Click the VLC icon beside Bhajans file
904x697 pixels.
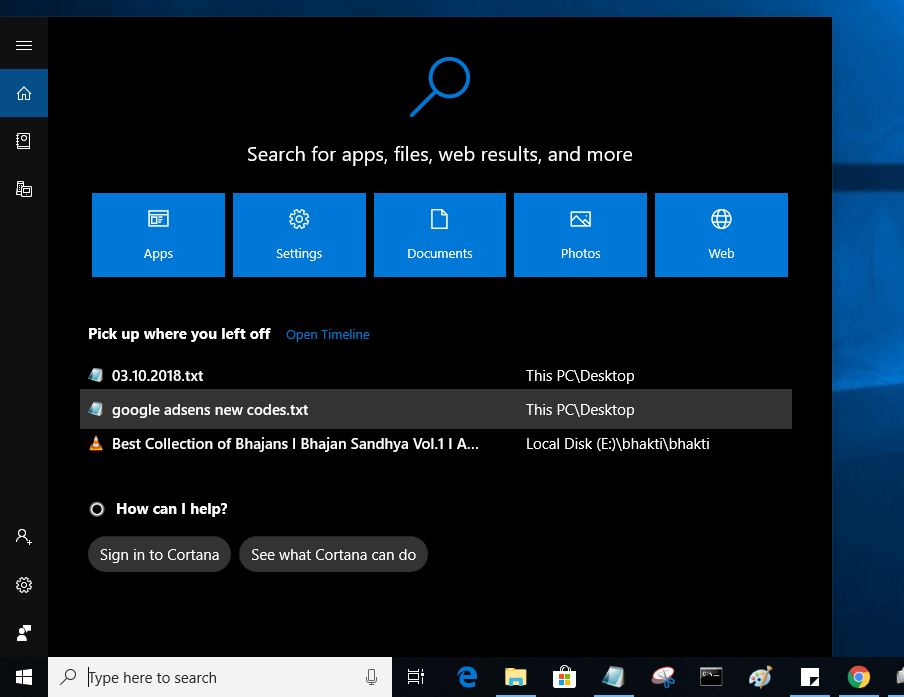pyautogui.click(x=96, y=443)
